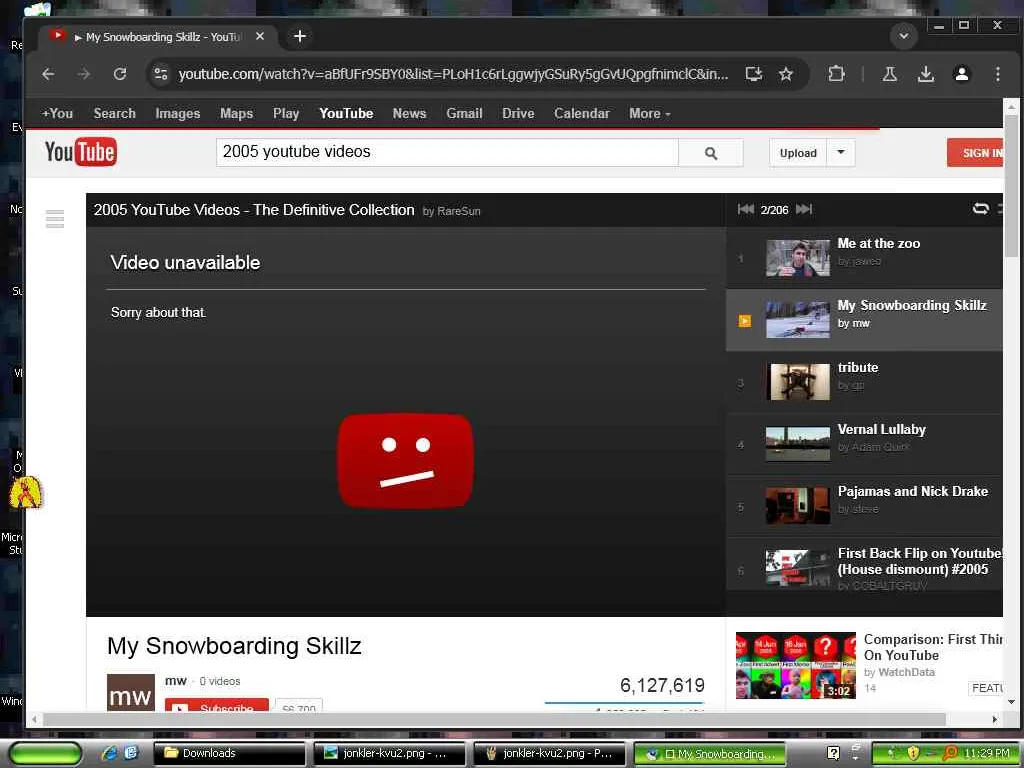Click the red Sign In button
This screenshot has width=1024, height=768.
coord(976,153)
